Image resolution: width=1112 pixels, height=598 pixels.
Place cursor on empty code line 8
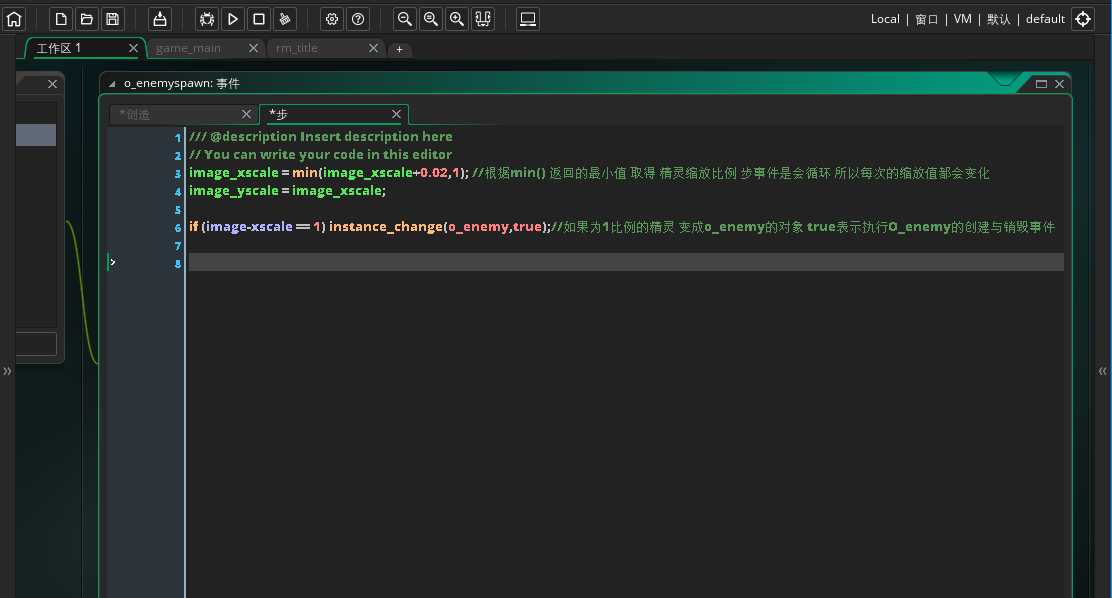626,262
